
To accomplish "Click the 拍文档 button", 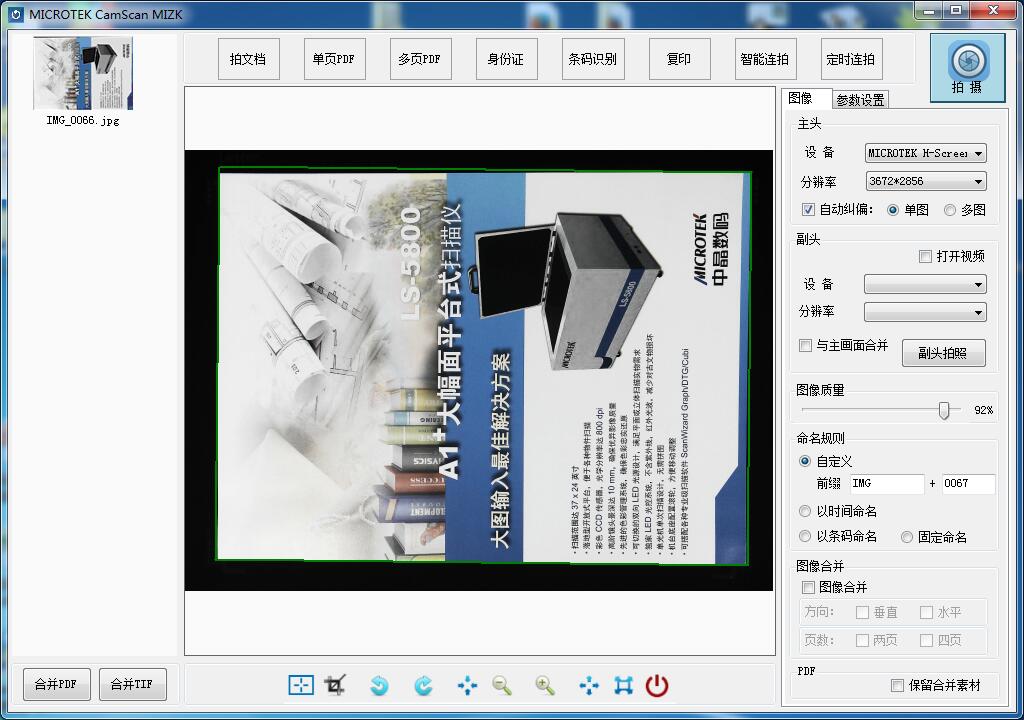I will 248,59.
